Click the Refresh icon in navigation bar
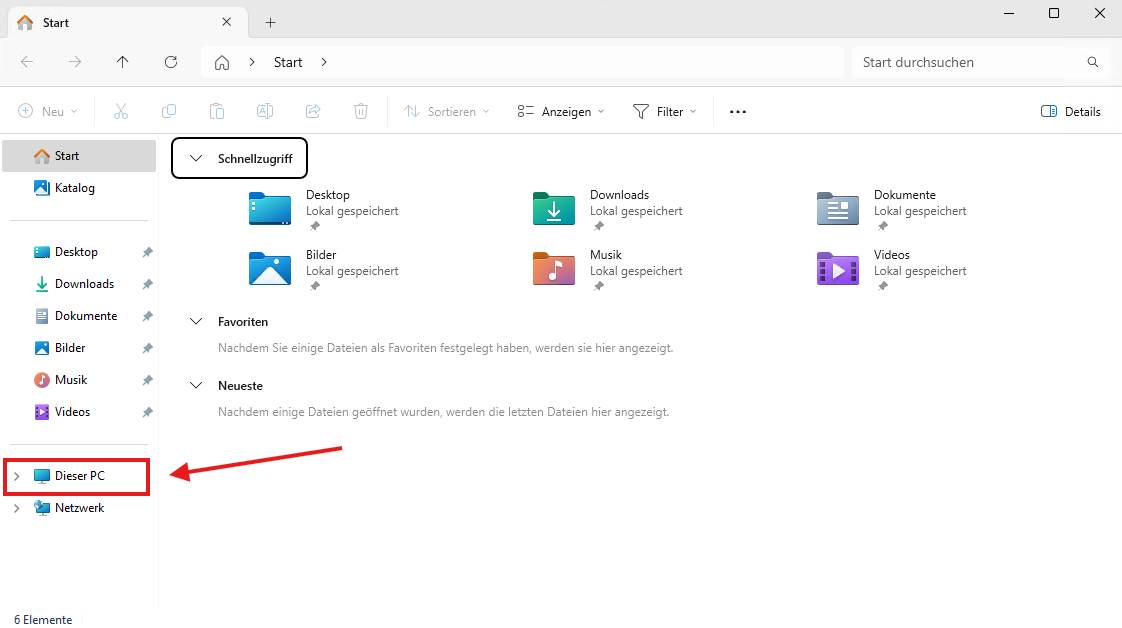1122x628 pixels. (x=171, y=62)
